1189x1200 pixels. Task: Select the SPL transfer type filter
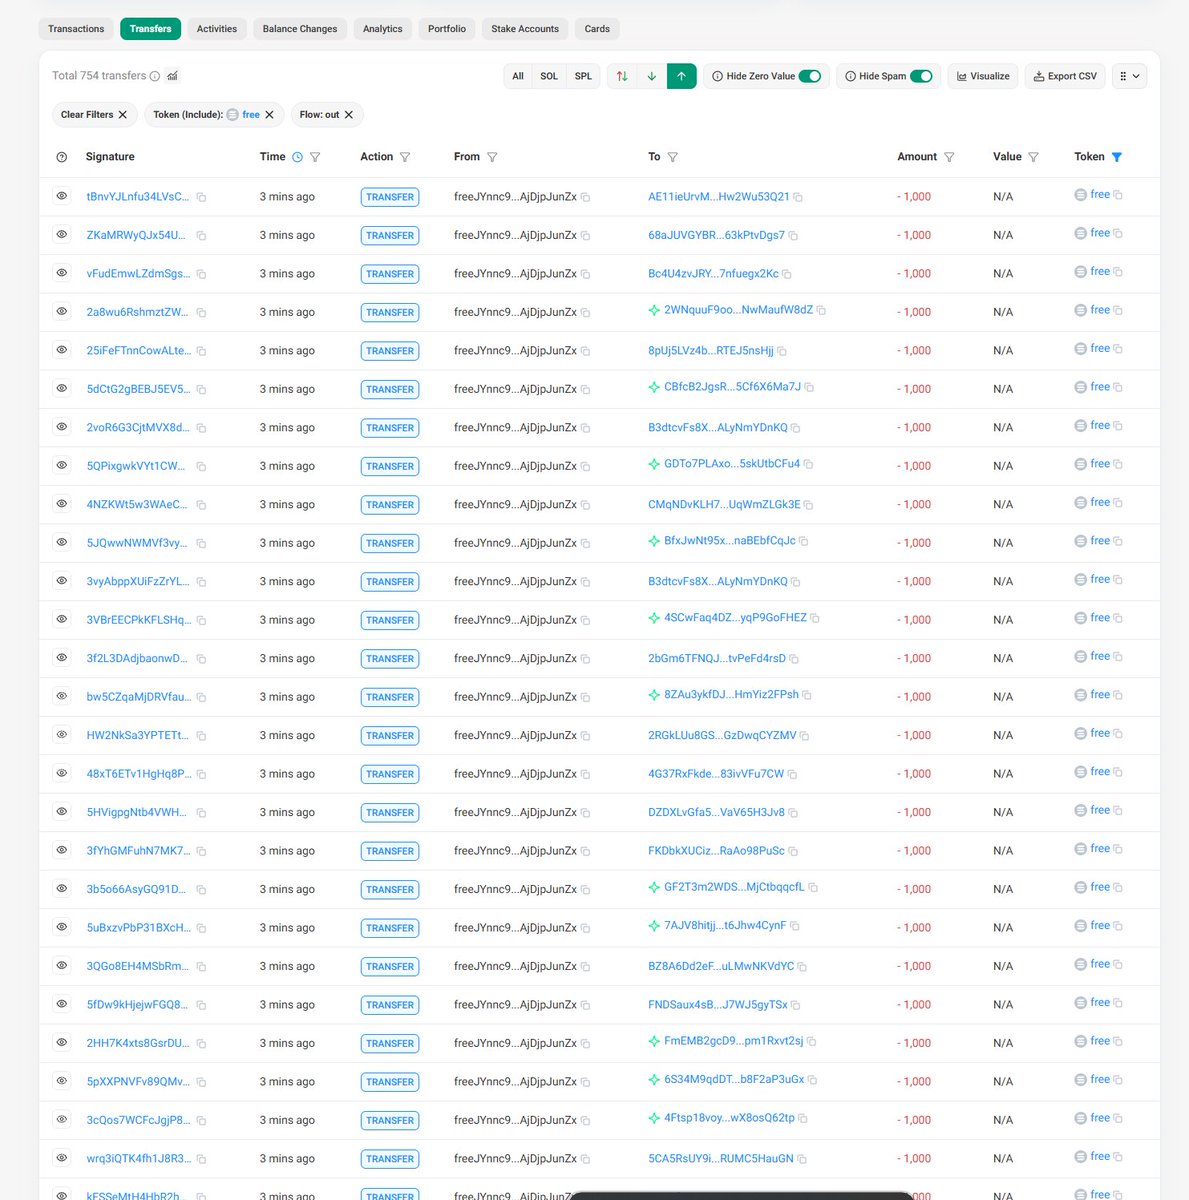point(583,76)
